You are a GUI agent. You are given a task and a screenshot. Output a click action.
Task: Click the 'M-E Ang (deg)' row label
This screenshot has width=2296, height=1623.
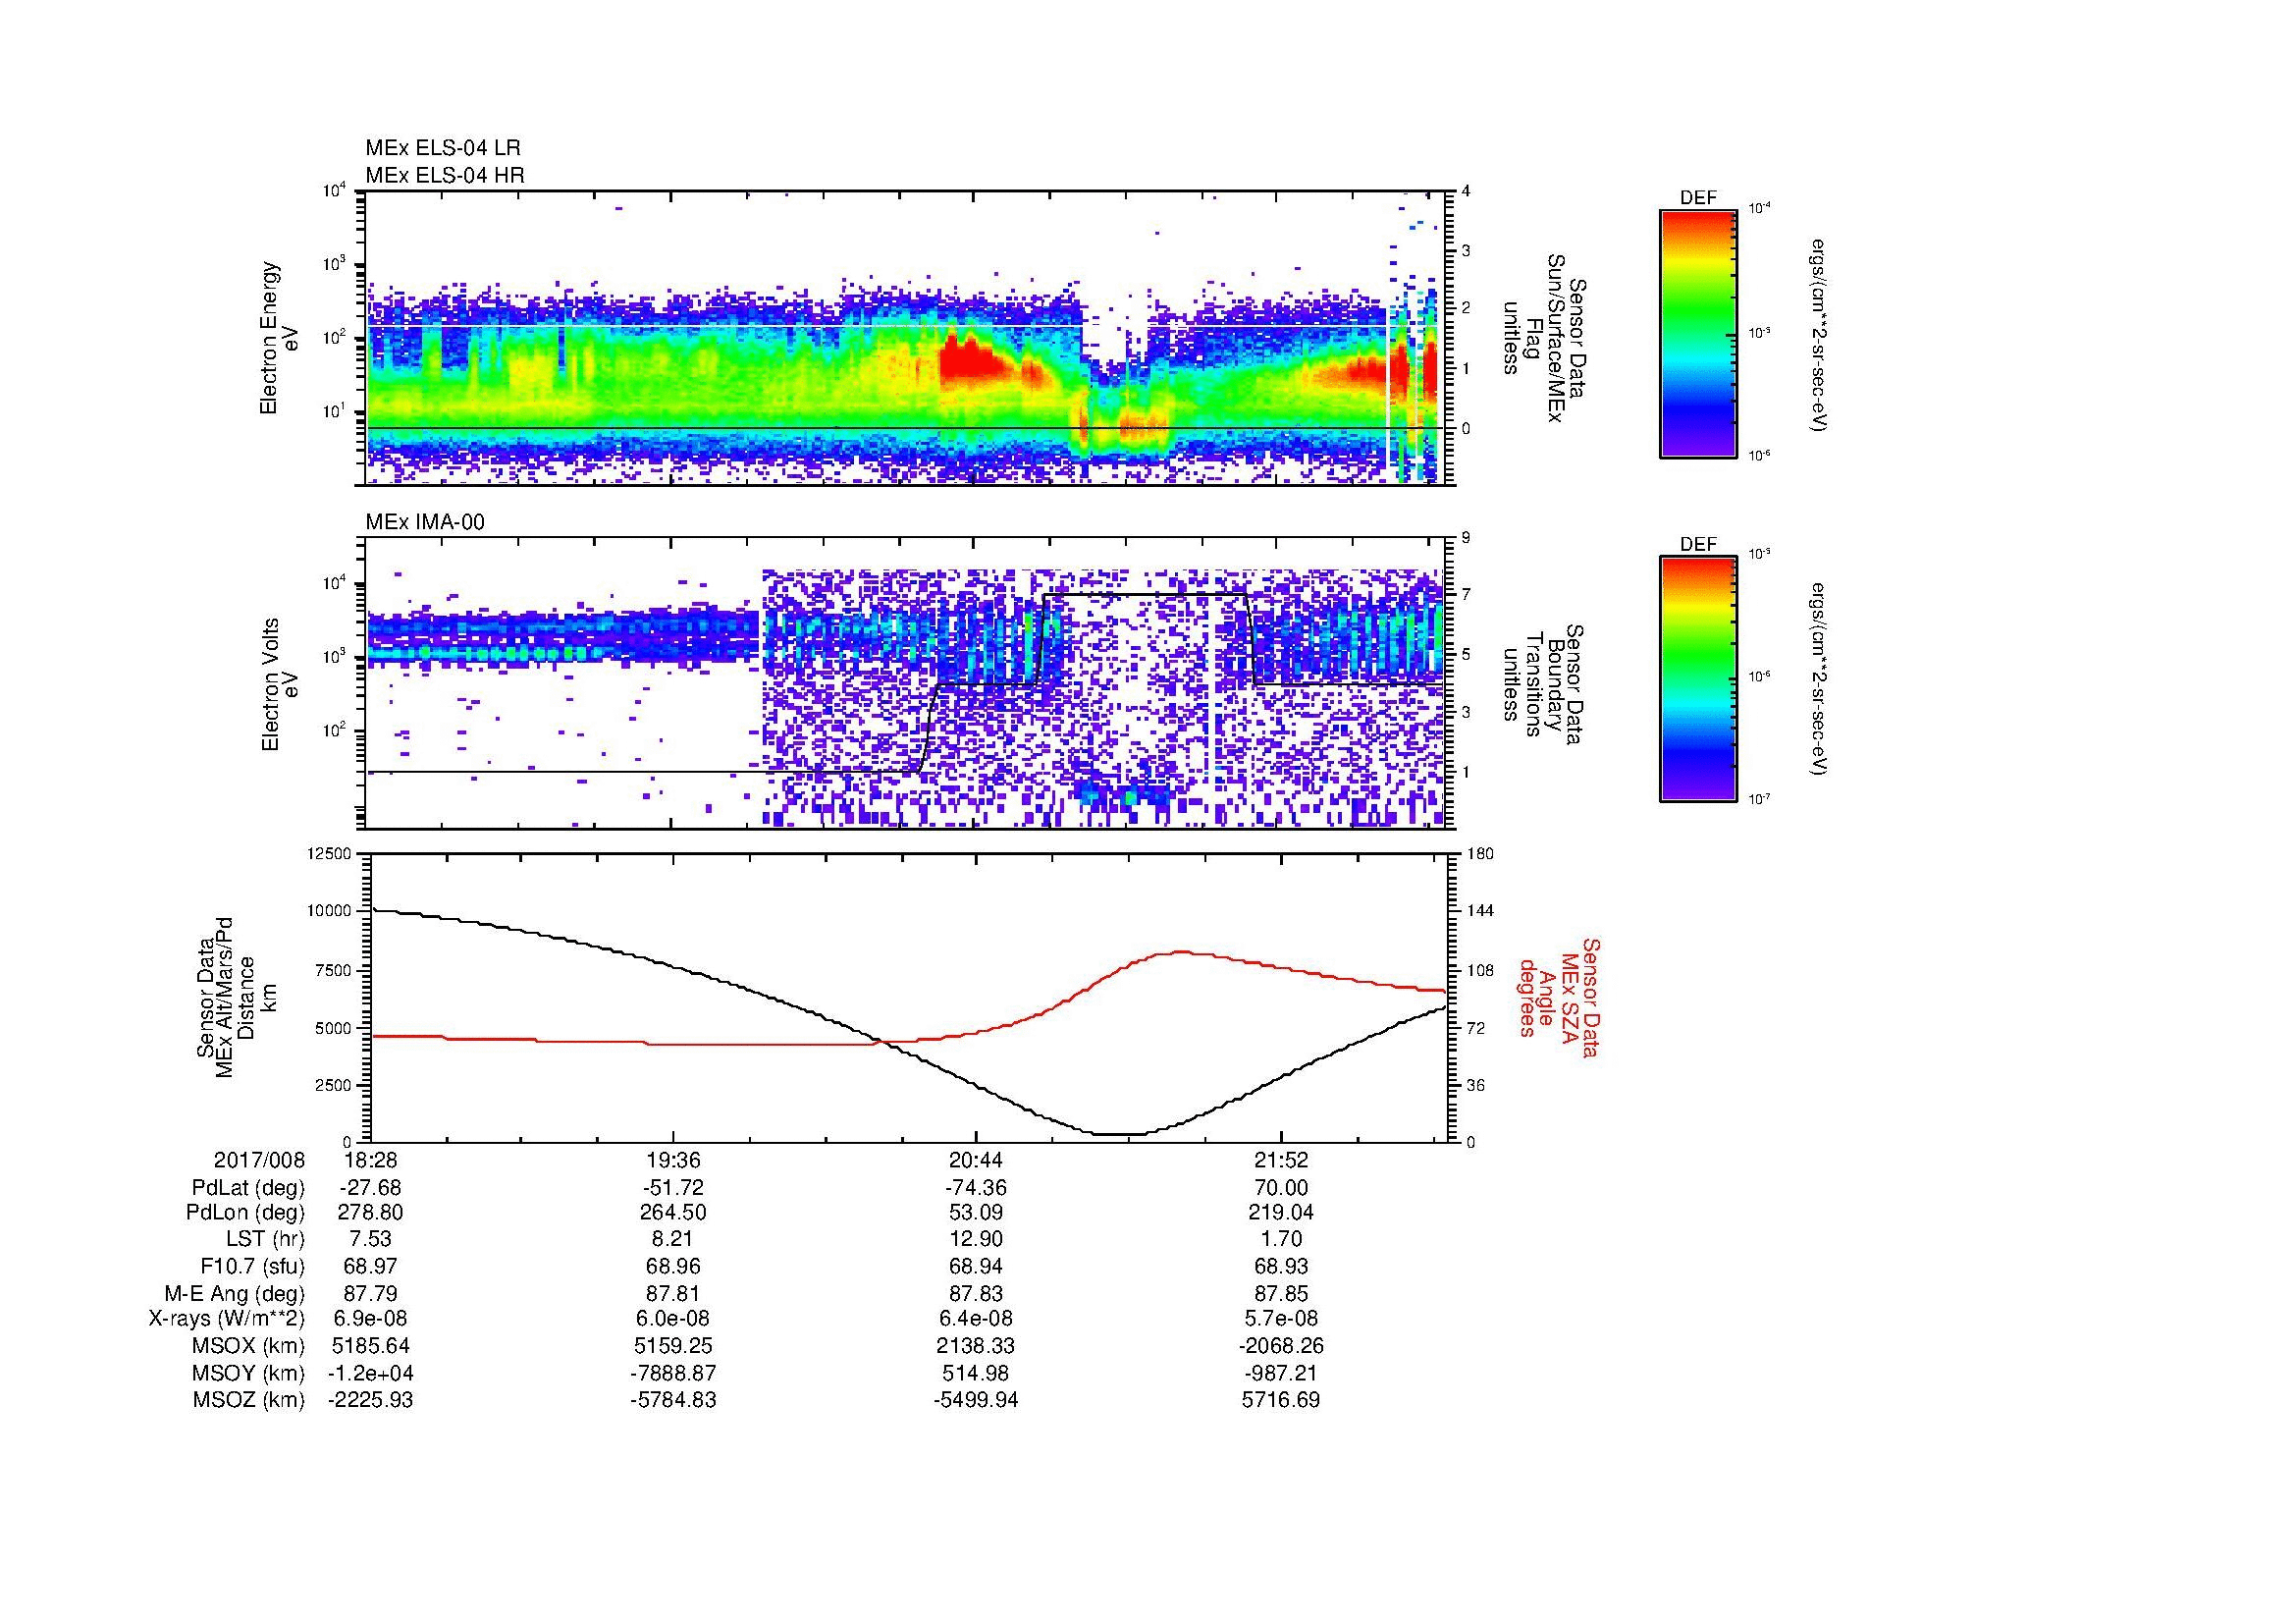tap(235, 1294)
